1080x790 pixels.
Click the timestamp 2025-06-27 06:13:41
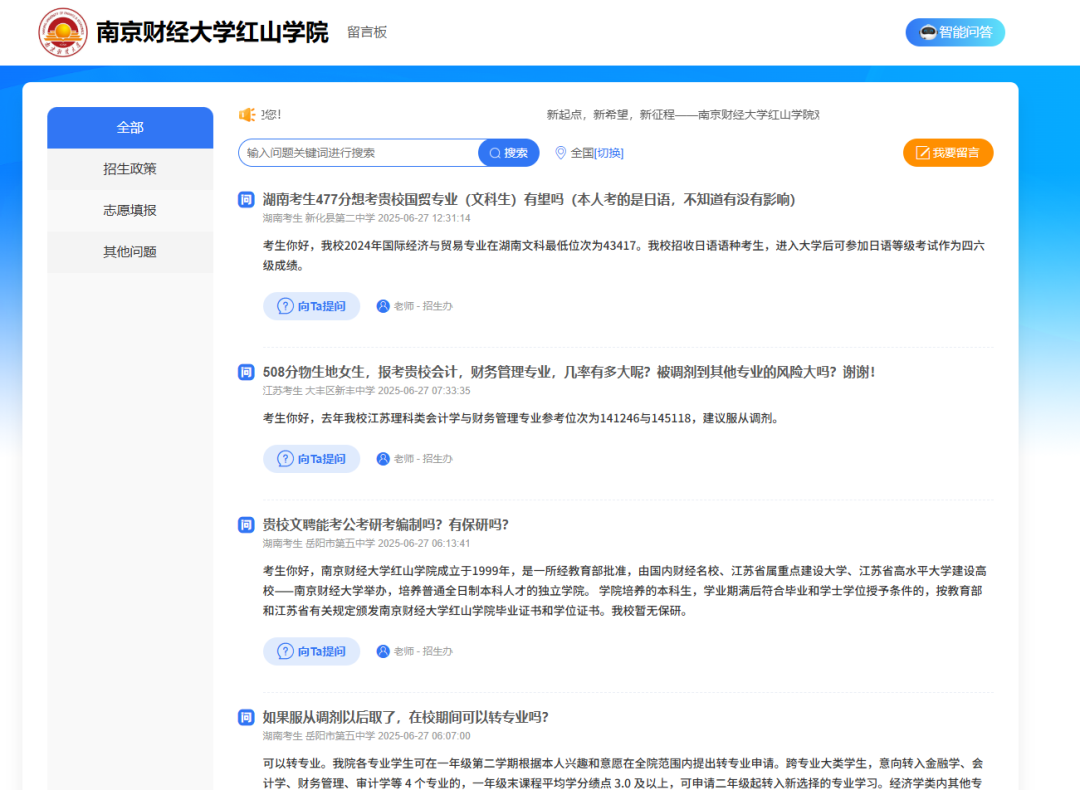tap(424, 543)
